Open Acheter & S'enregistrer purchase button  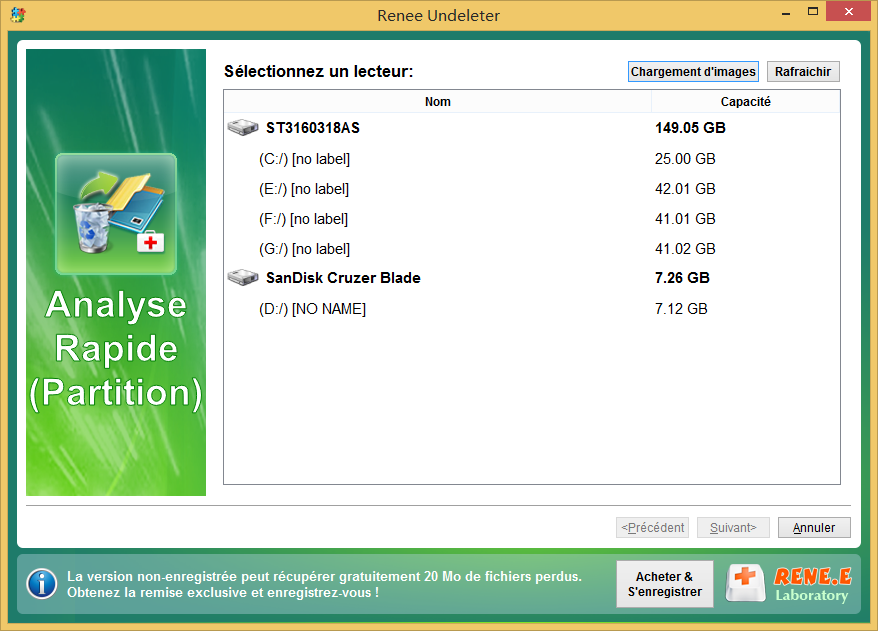[665, 584]
